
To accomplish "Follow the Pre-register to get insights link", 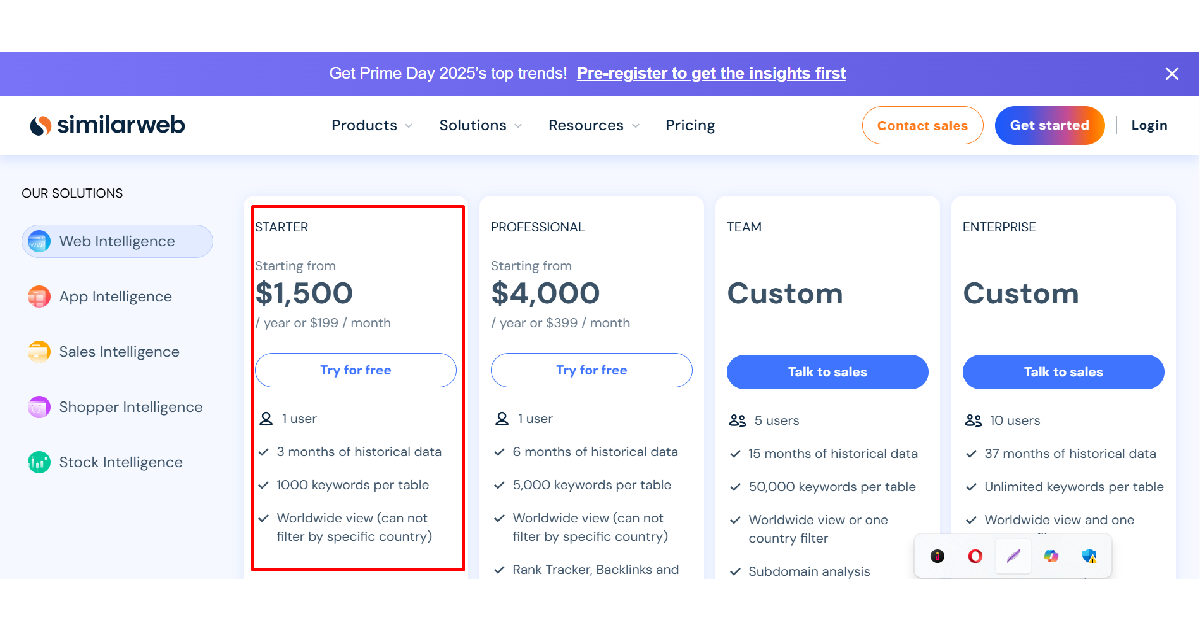I will point(711,73).
